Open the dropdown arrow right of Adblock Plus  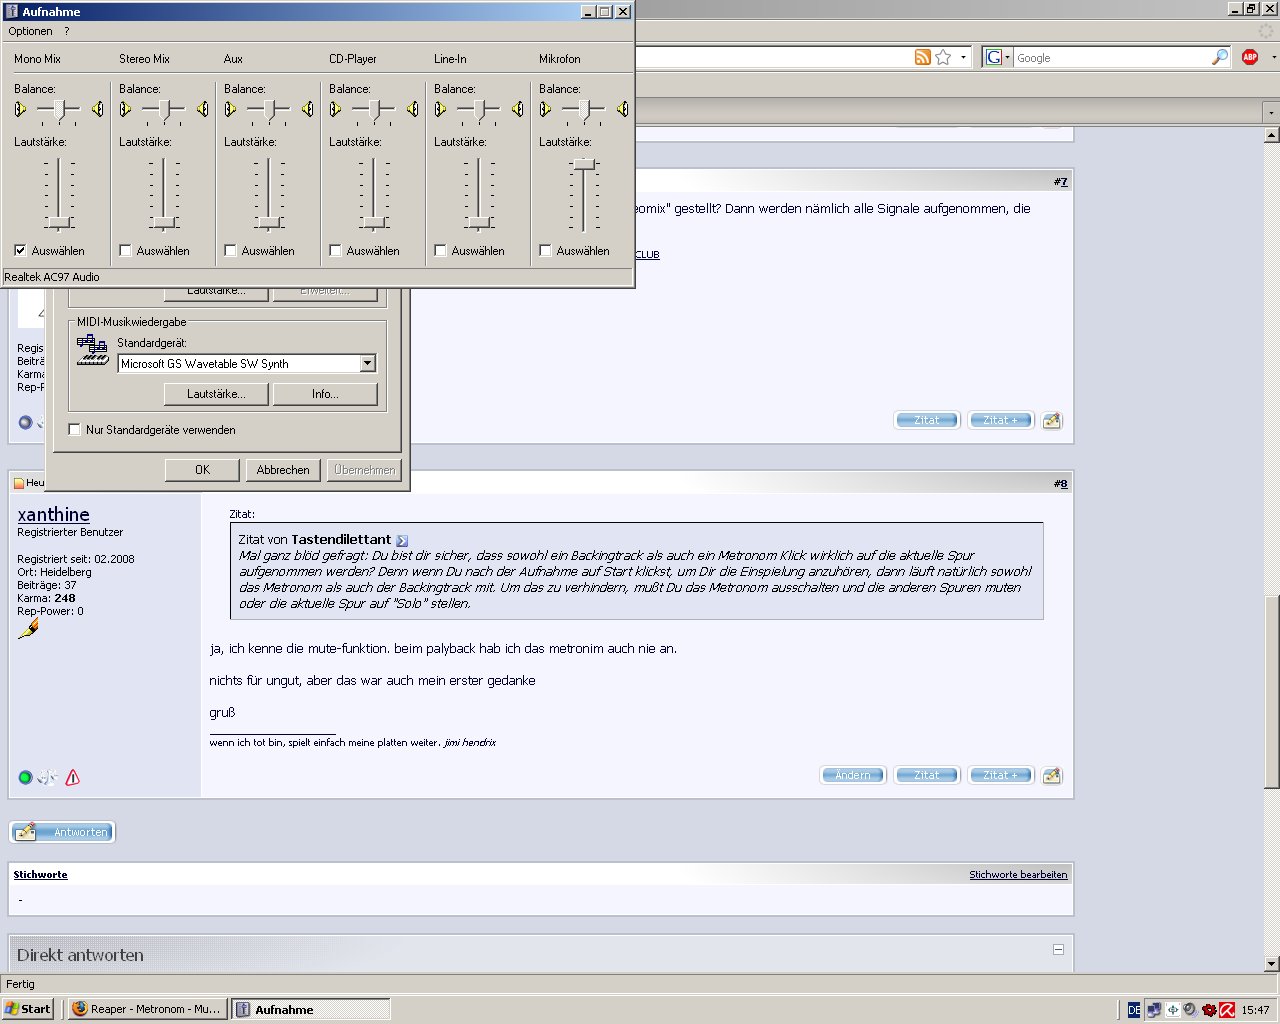pyautogui.click(x=1273, y=57)
